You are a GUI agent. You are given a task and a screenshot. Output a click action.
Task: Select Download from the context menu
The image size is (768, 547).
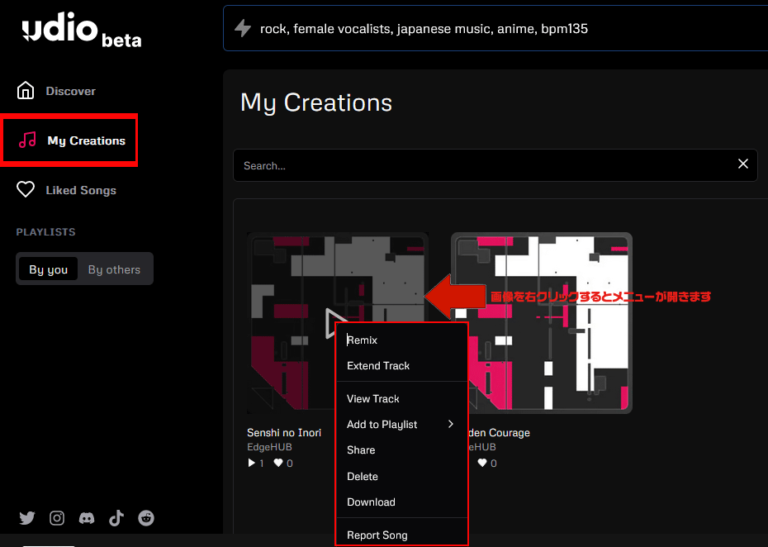click(371, 502)
